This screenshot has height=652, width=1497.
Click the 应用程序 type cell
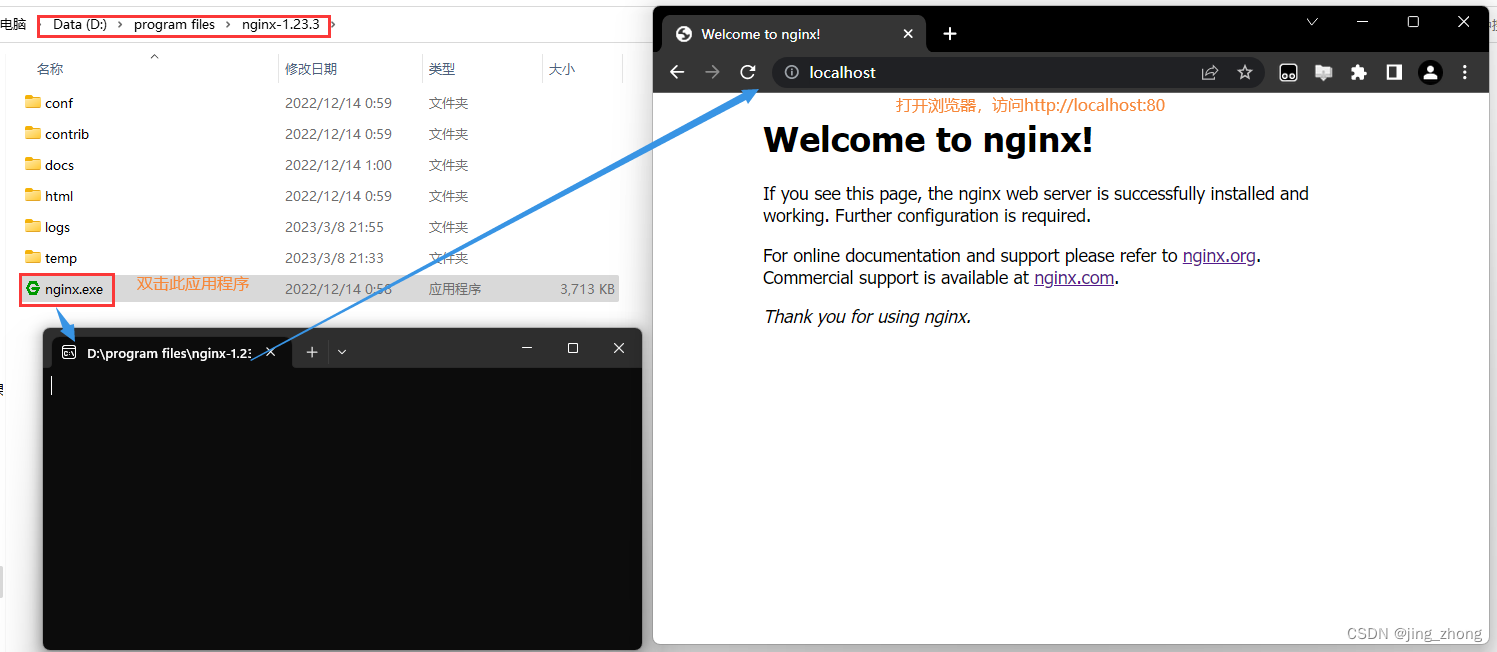pos(455,289)
